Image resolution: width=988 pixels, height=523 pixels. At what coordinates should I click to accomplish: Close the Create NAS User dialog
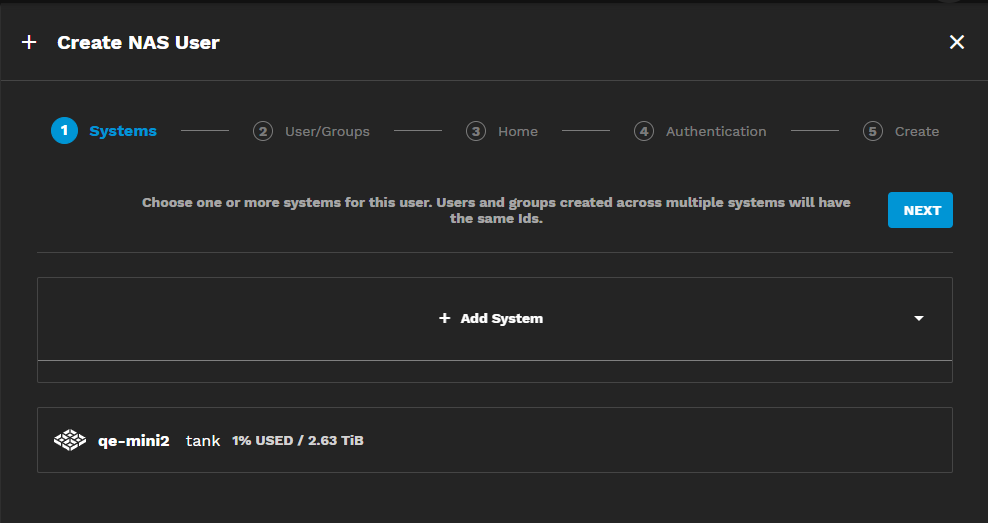point(956,42)
